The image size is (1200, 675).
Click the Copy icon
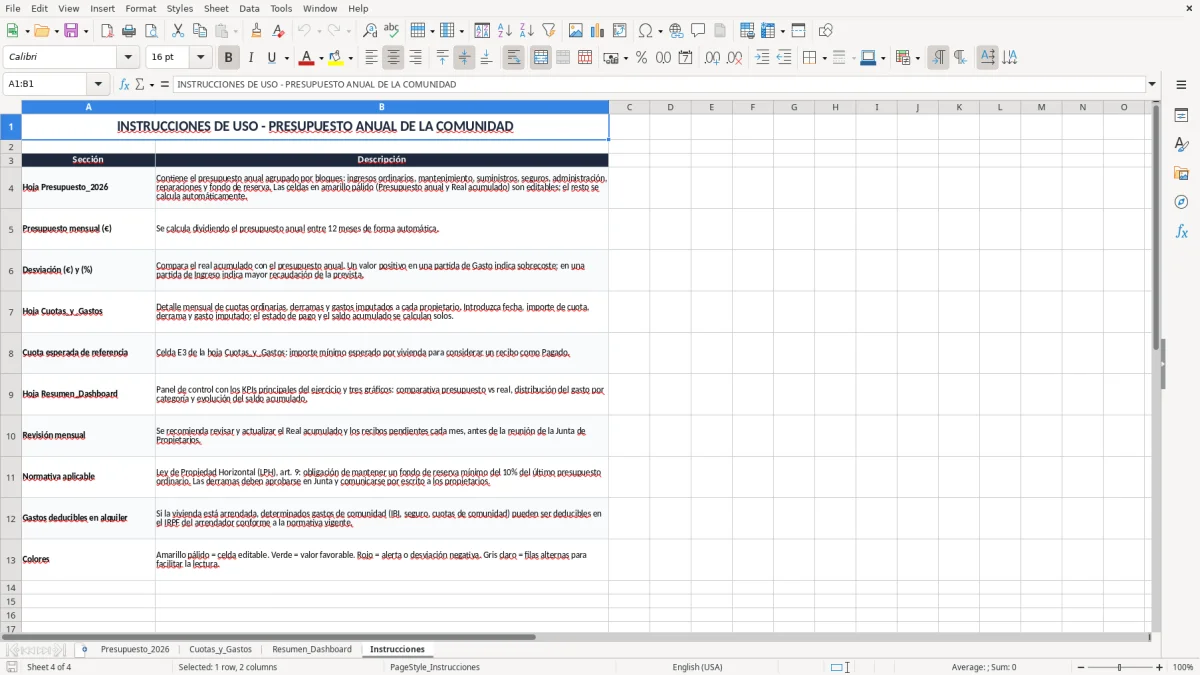pos(199,31)
